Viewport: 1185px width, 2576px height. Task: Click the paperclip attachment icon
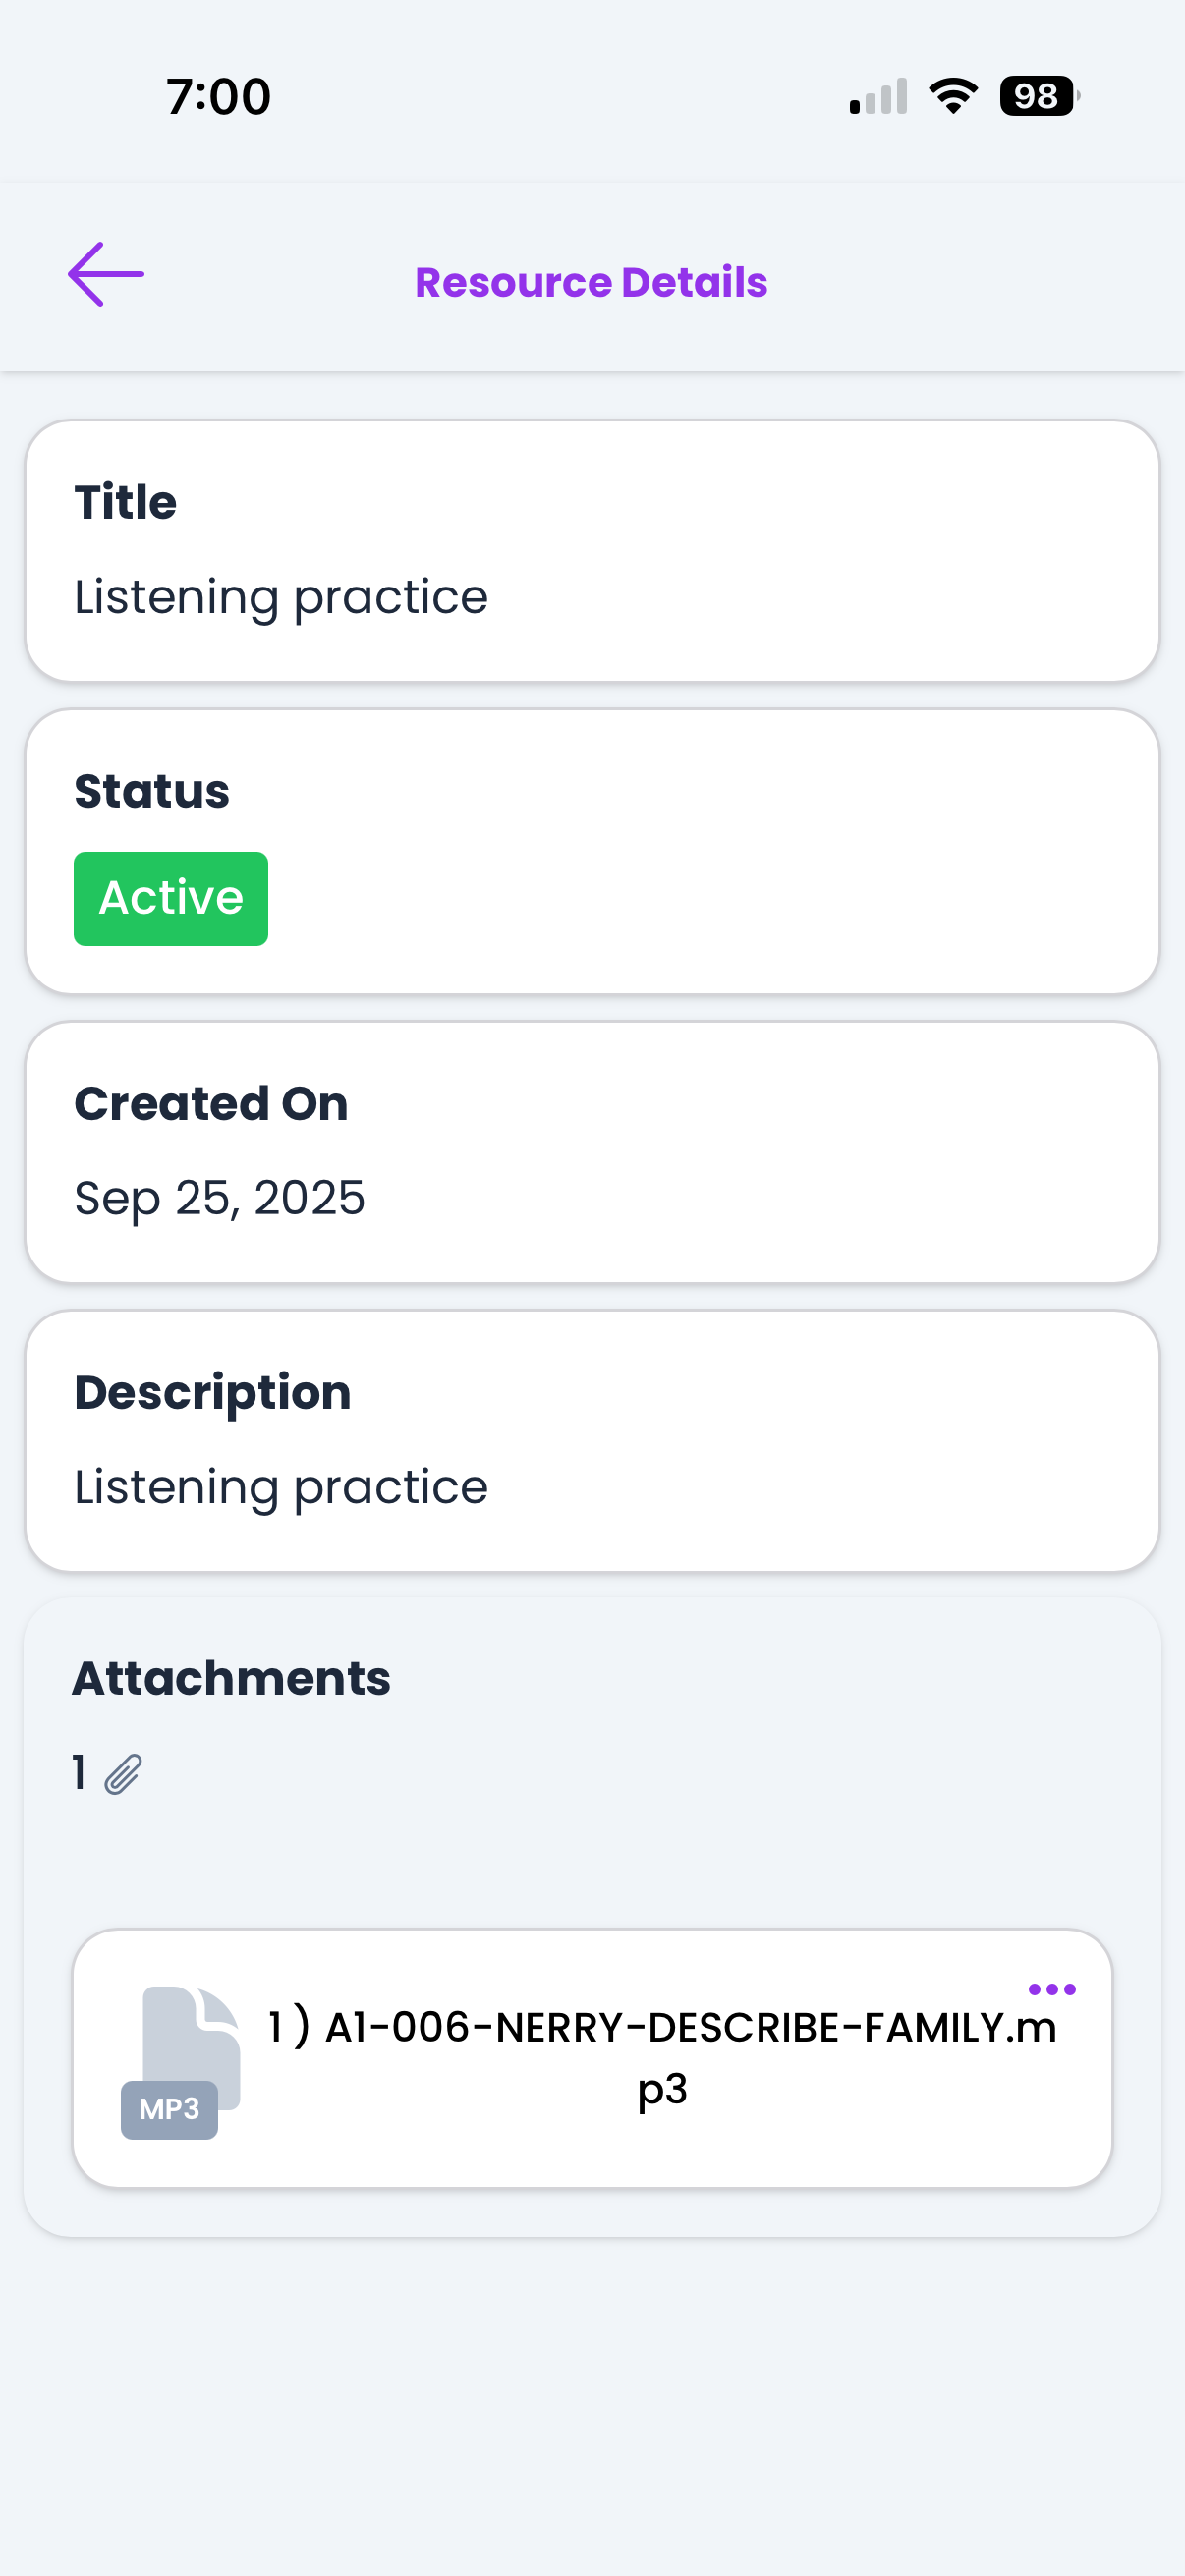coord(123,1774)
